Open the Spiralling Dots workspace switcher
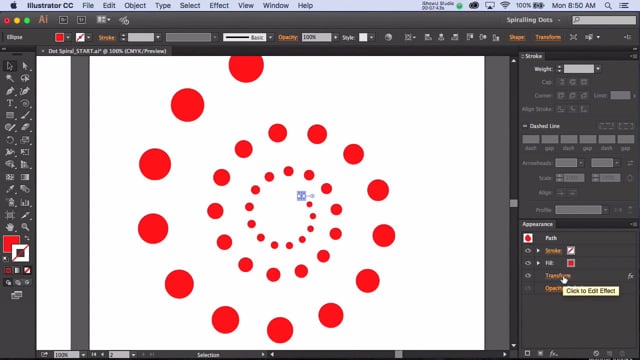 [533, 20]
